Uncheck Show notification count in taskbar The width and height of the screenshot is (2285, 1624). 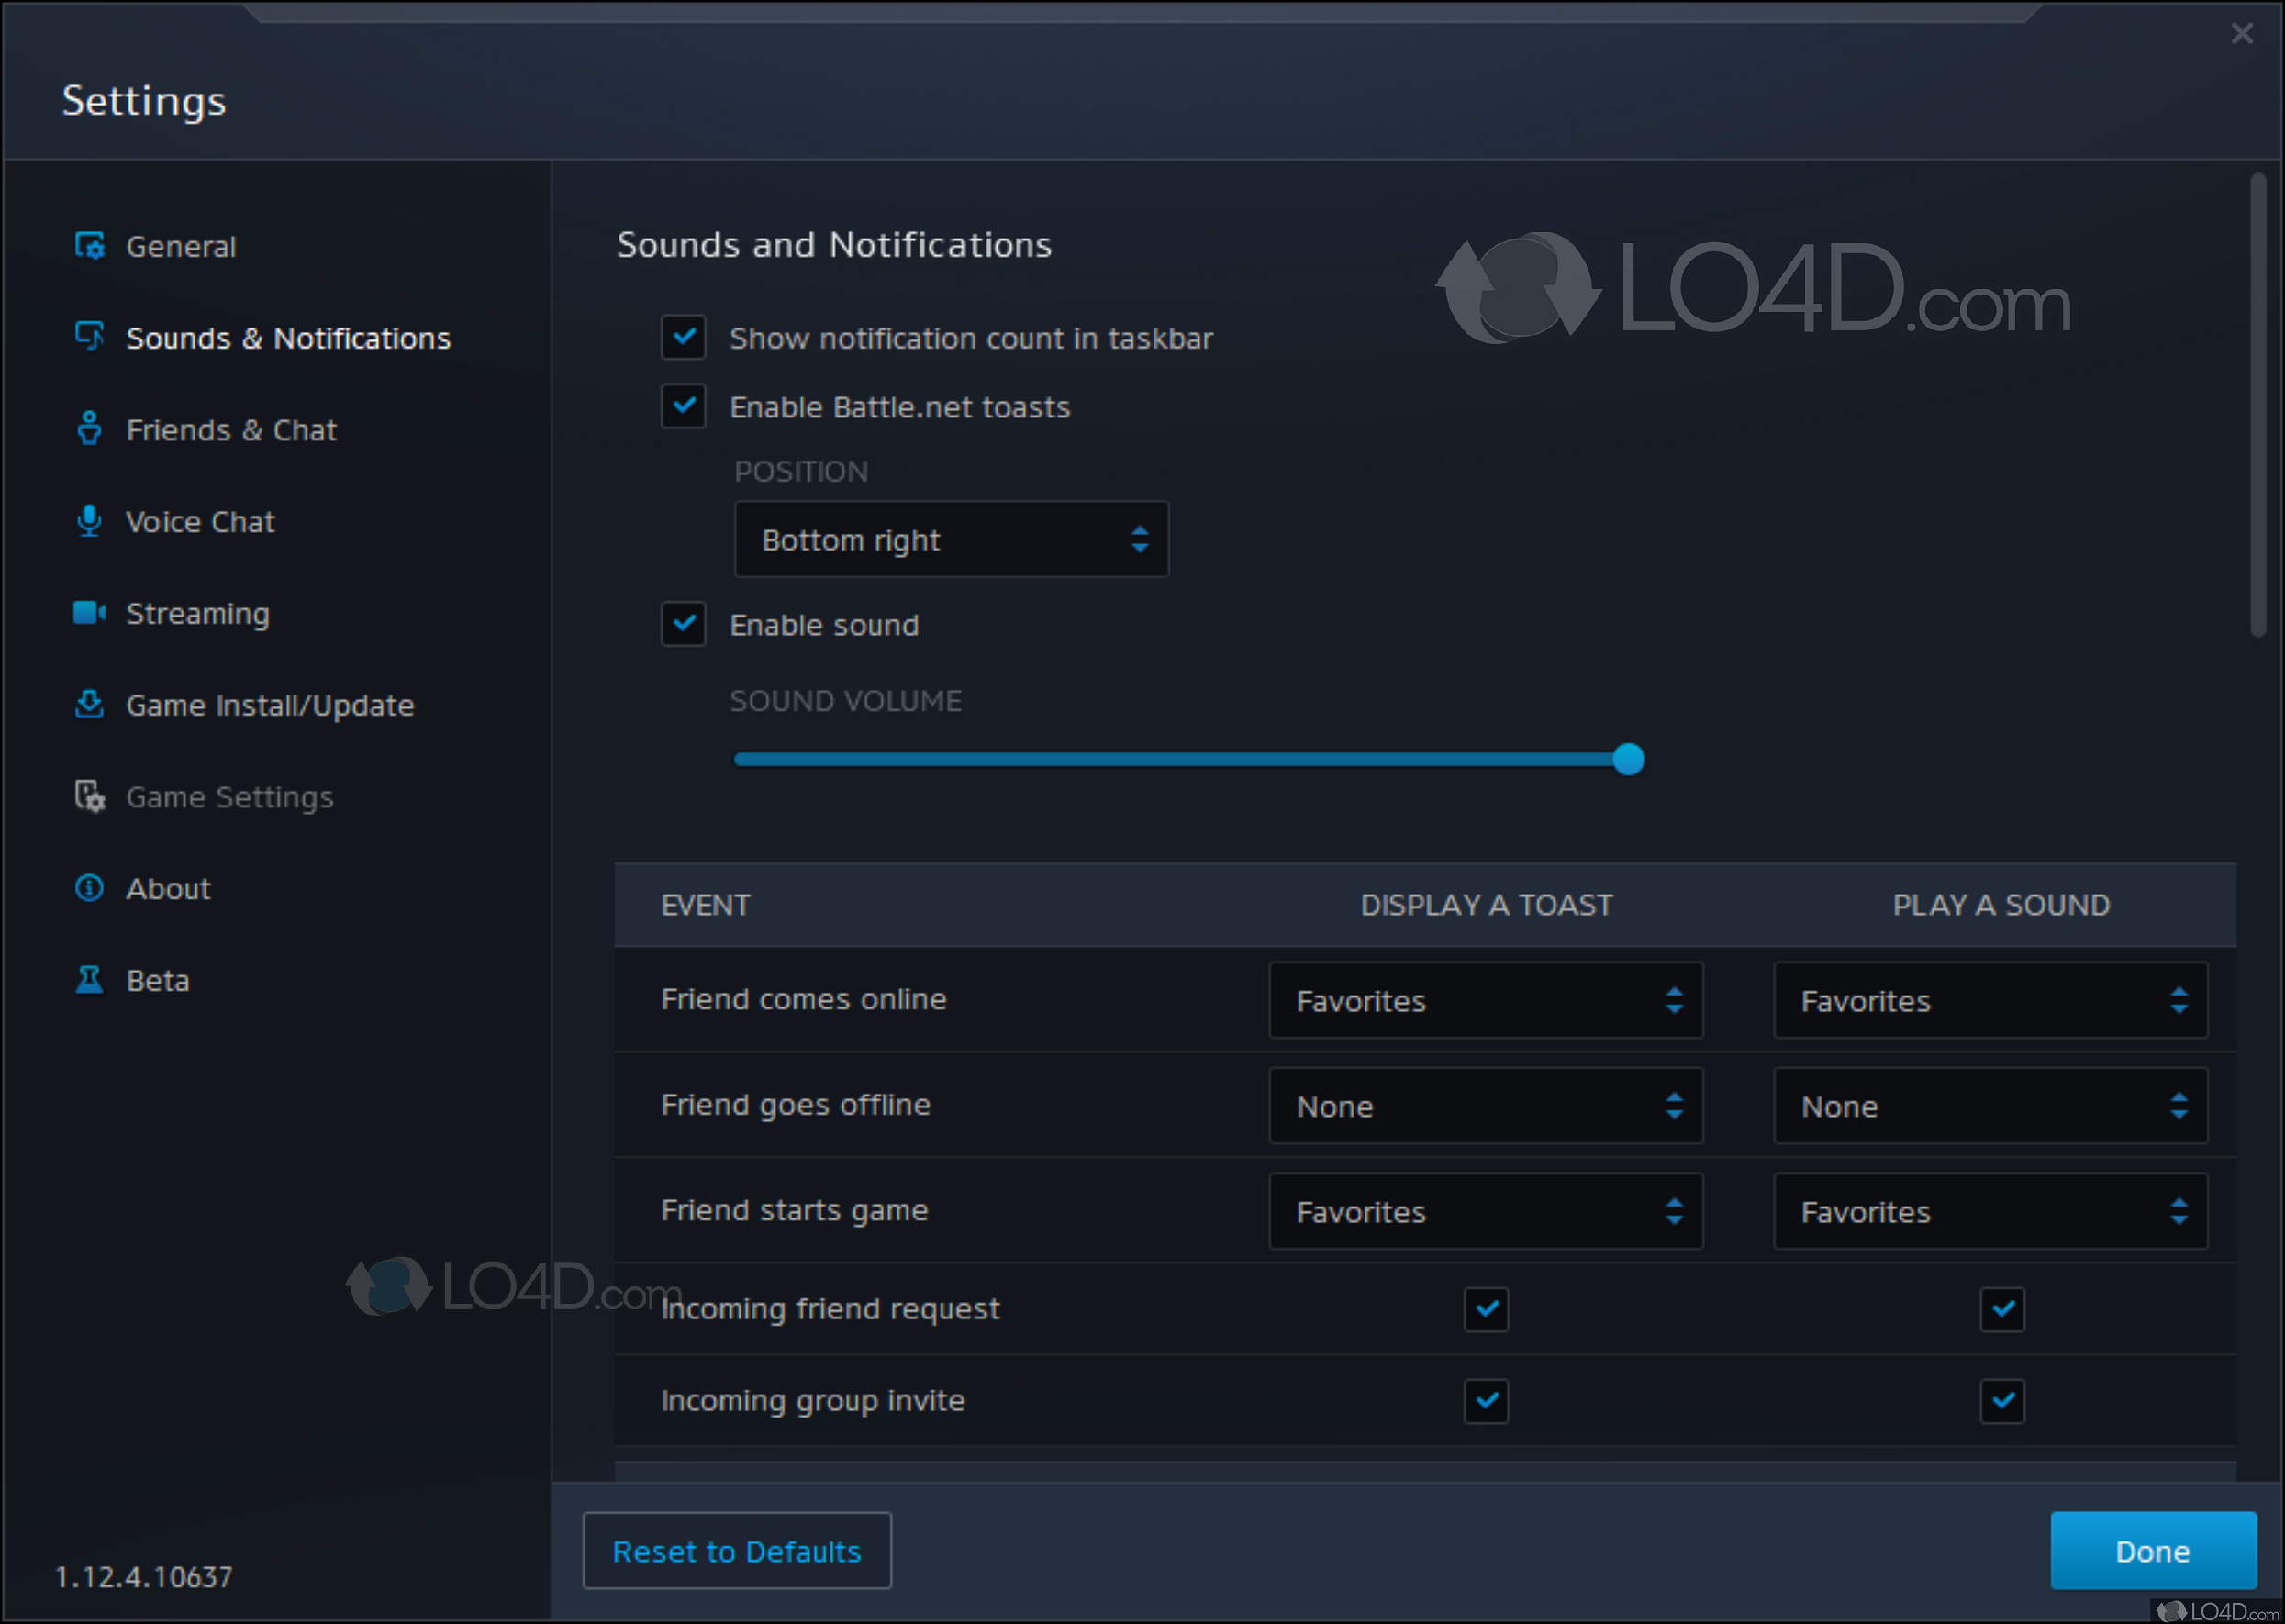point(683,338)
